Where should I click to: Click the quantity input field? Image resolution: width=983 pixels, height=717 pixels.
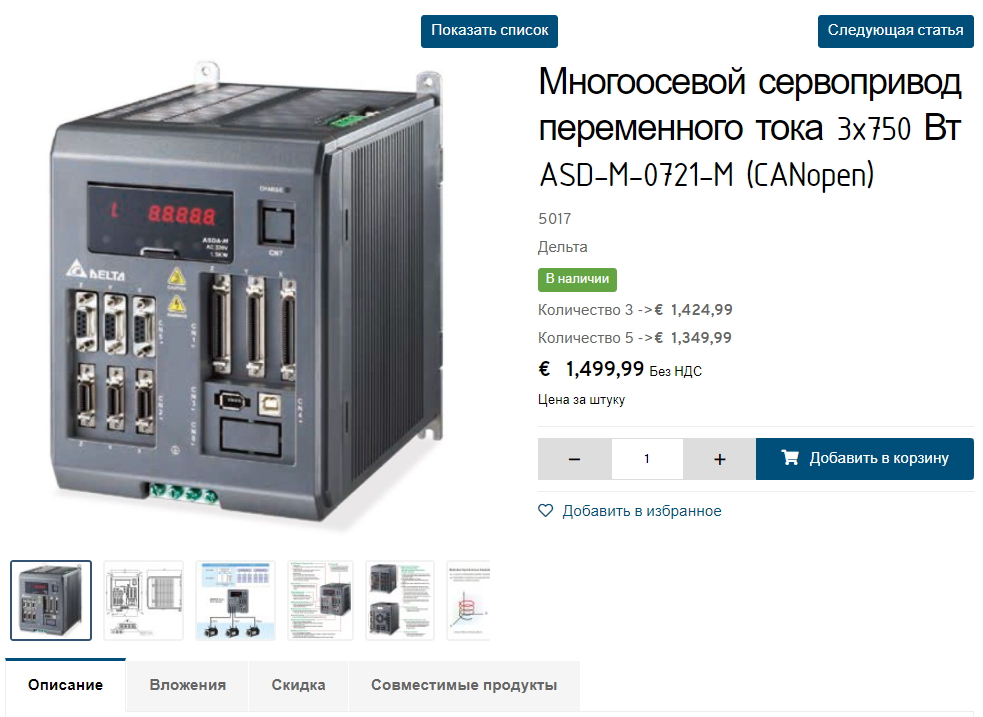coord(647,459)
